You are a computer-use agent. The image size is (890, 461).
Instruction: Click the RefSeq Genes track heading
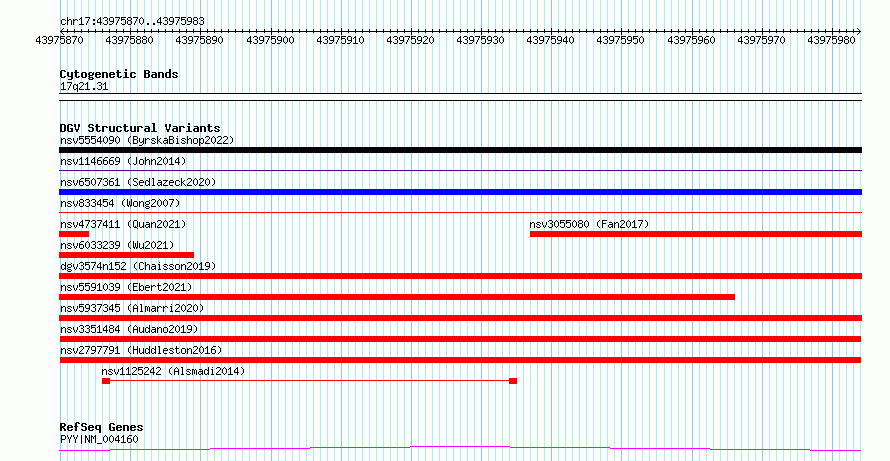[101, 427]
